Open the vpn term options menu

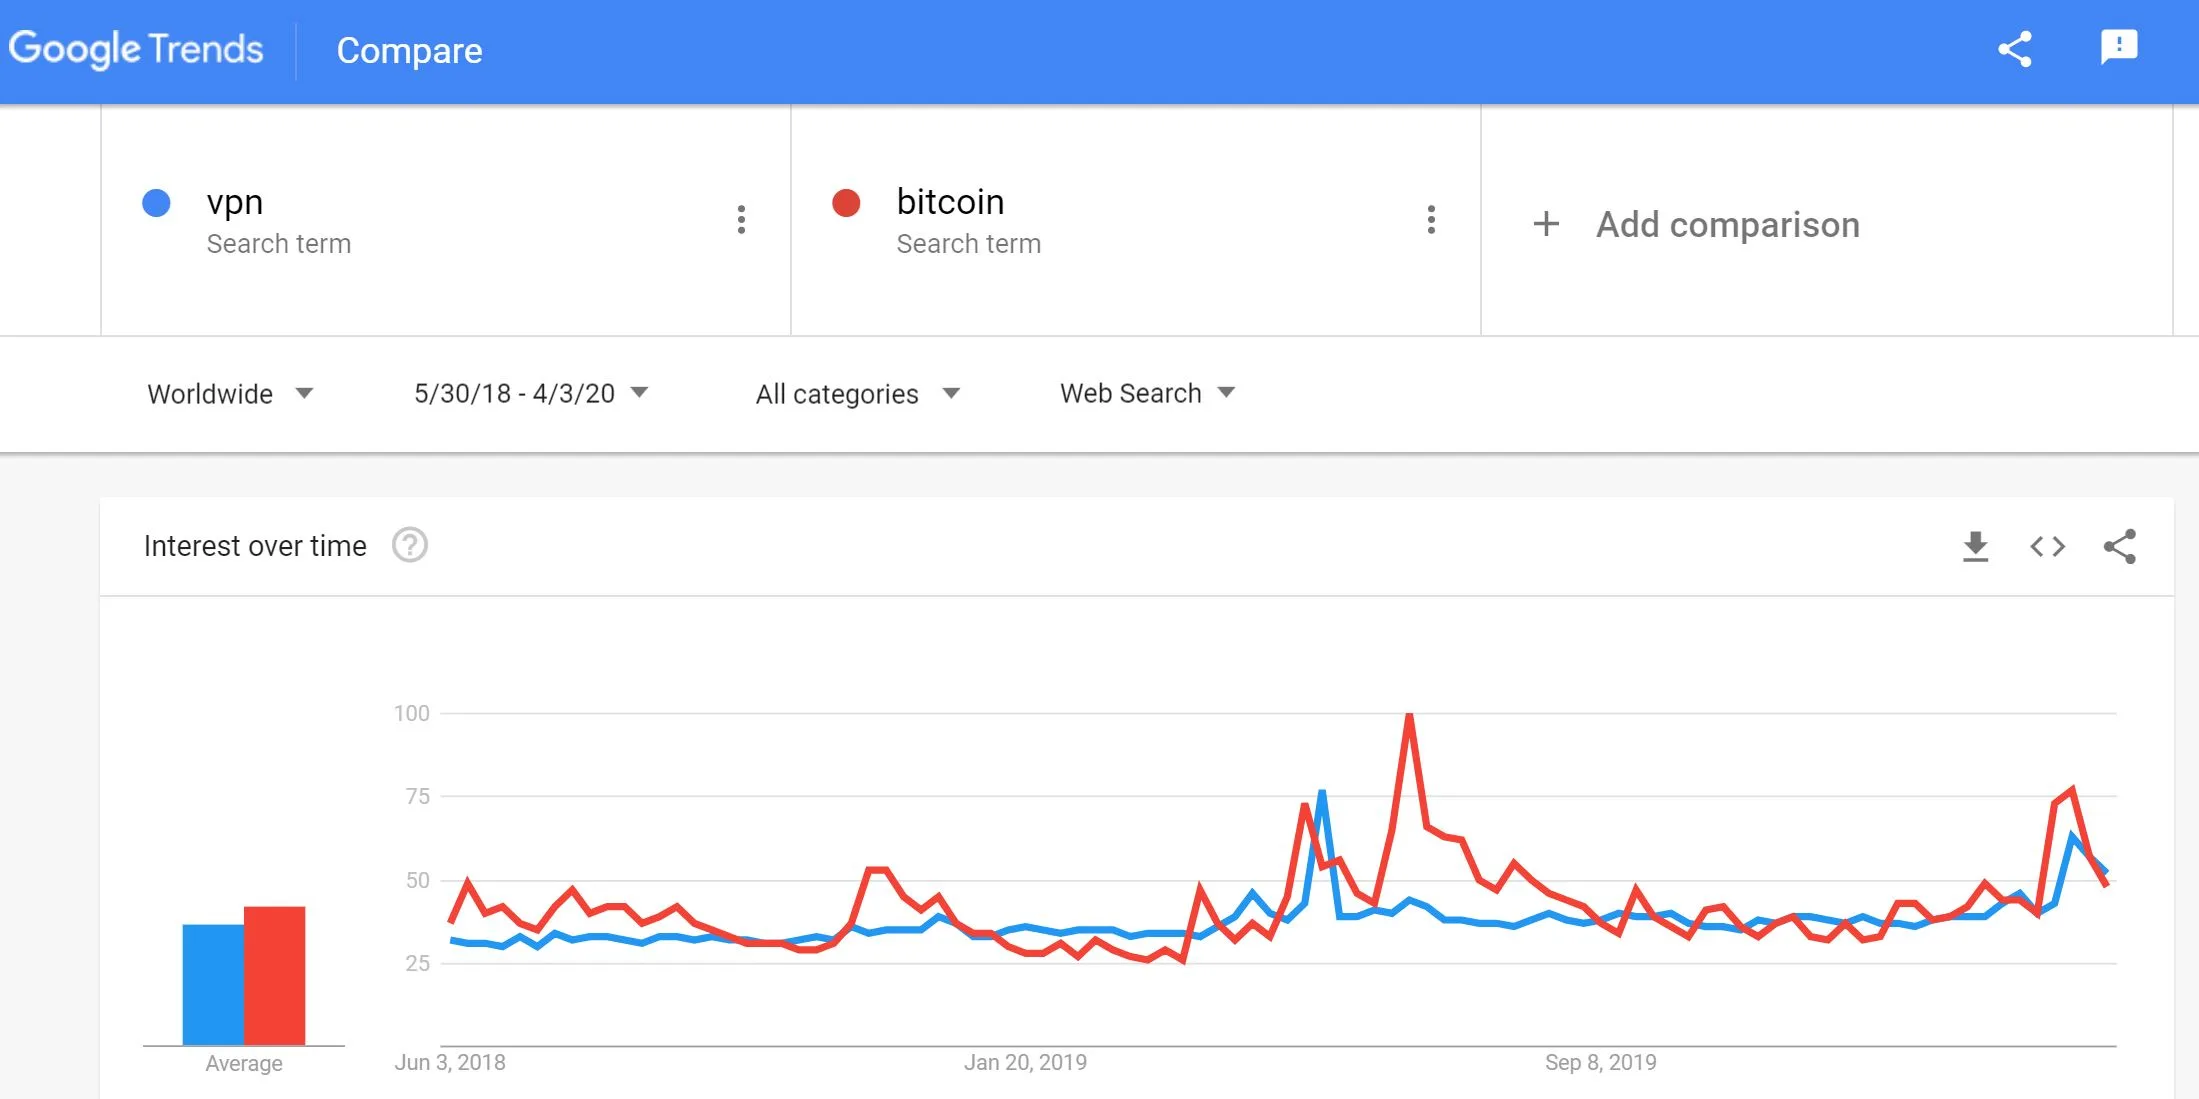(741, 220)
